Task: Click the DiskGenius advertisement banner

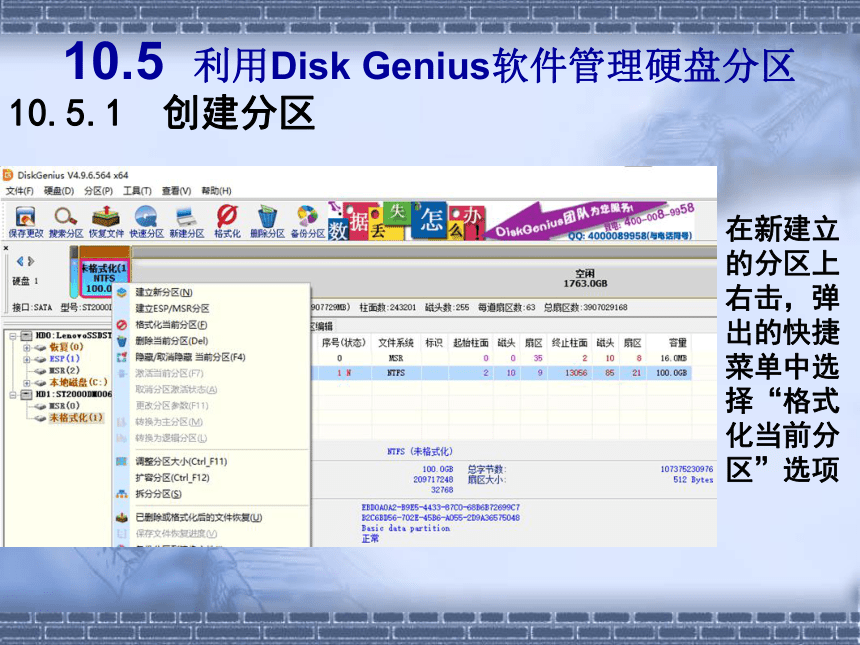Action: pyautogui.click(x=512, y=221)
